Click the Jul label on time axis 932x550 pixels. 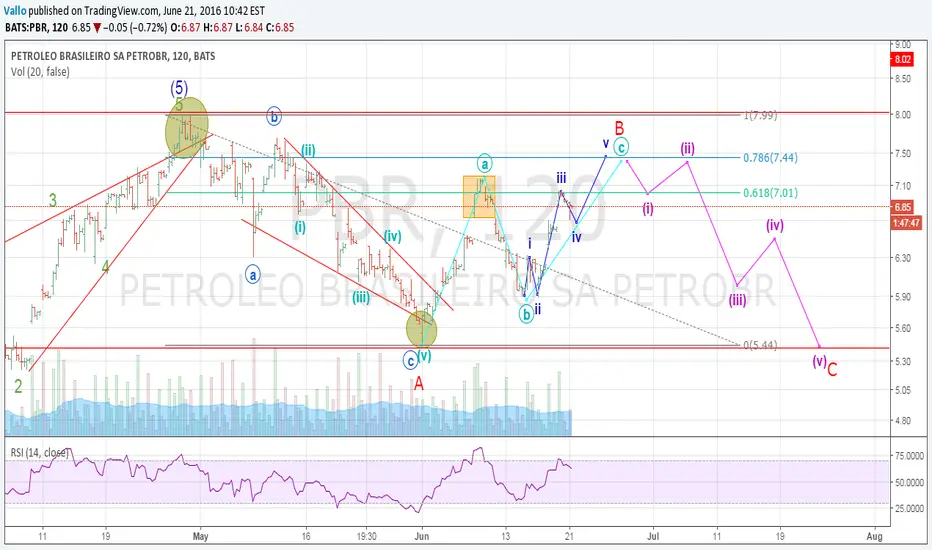[653, 536]
